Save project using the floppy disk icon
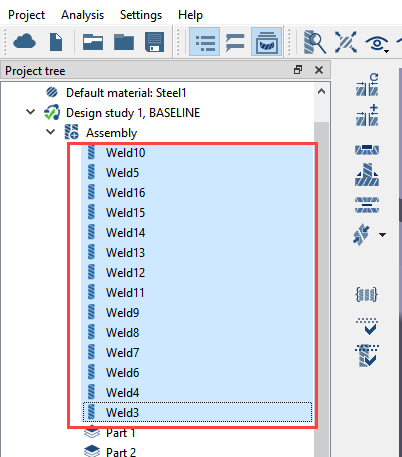402x457 pixels. tap(155, 42)
